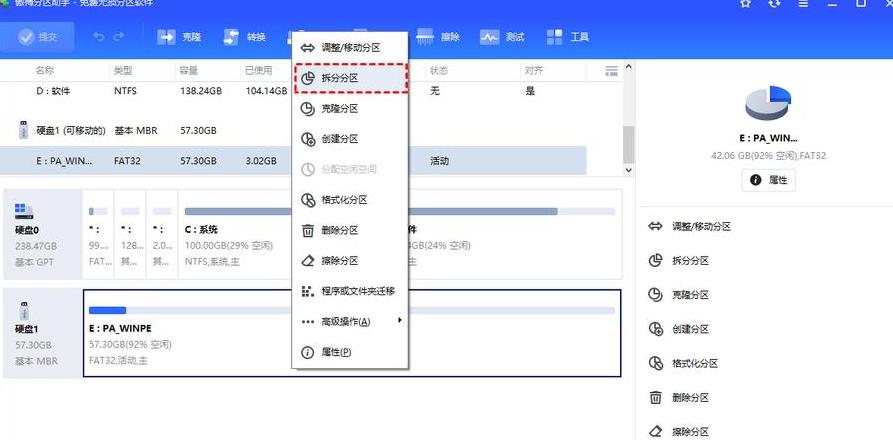
Task: Choose 程序或文件夹迁移 in the context menu
Action: [x=350, y=291]
